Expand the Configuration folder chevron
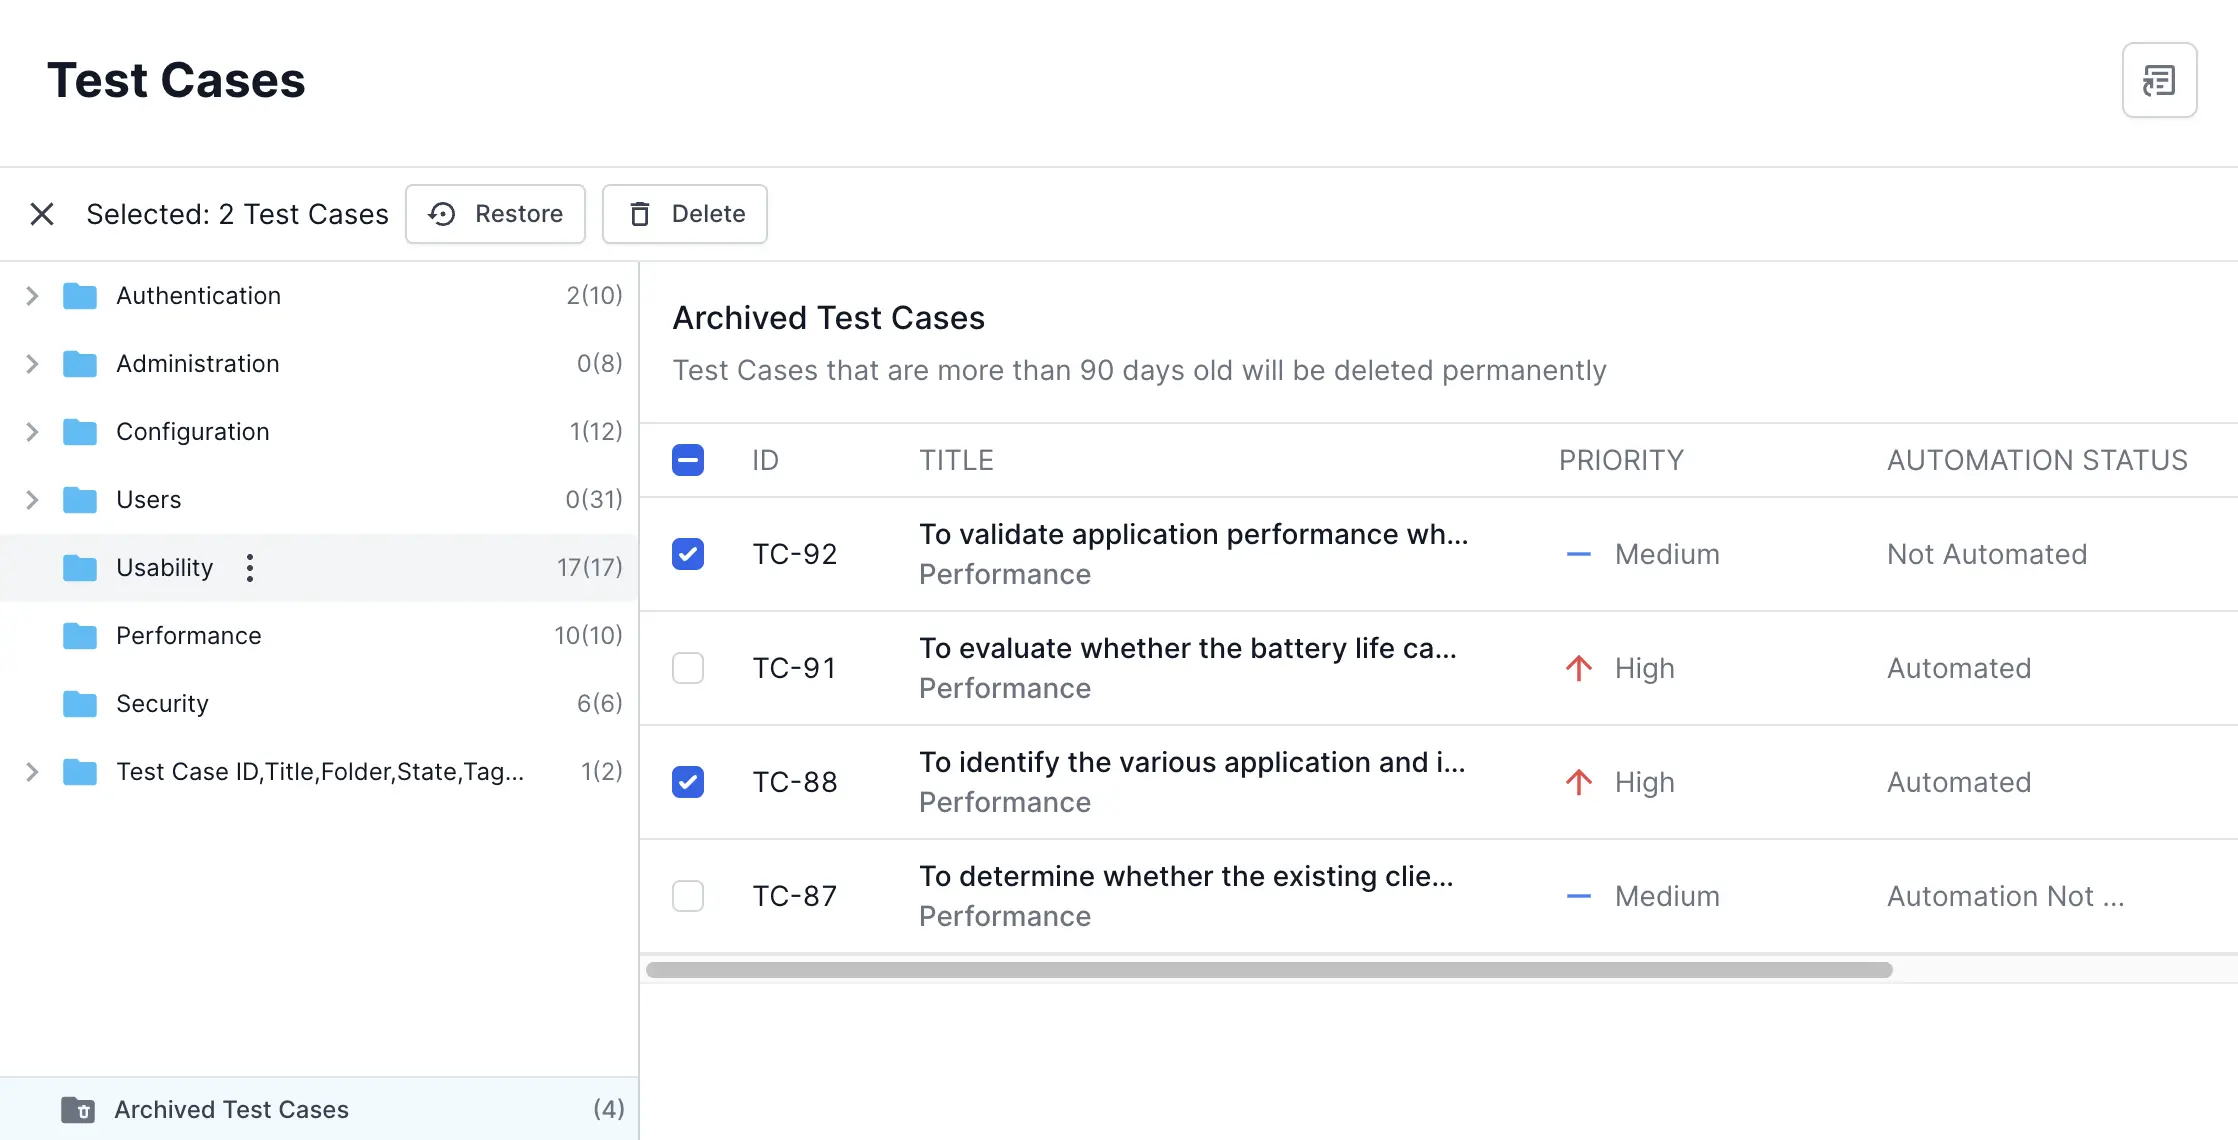The image size is (2238, 1140). point(32,432)
